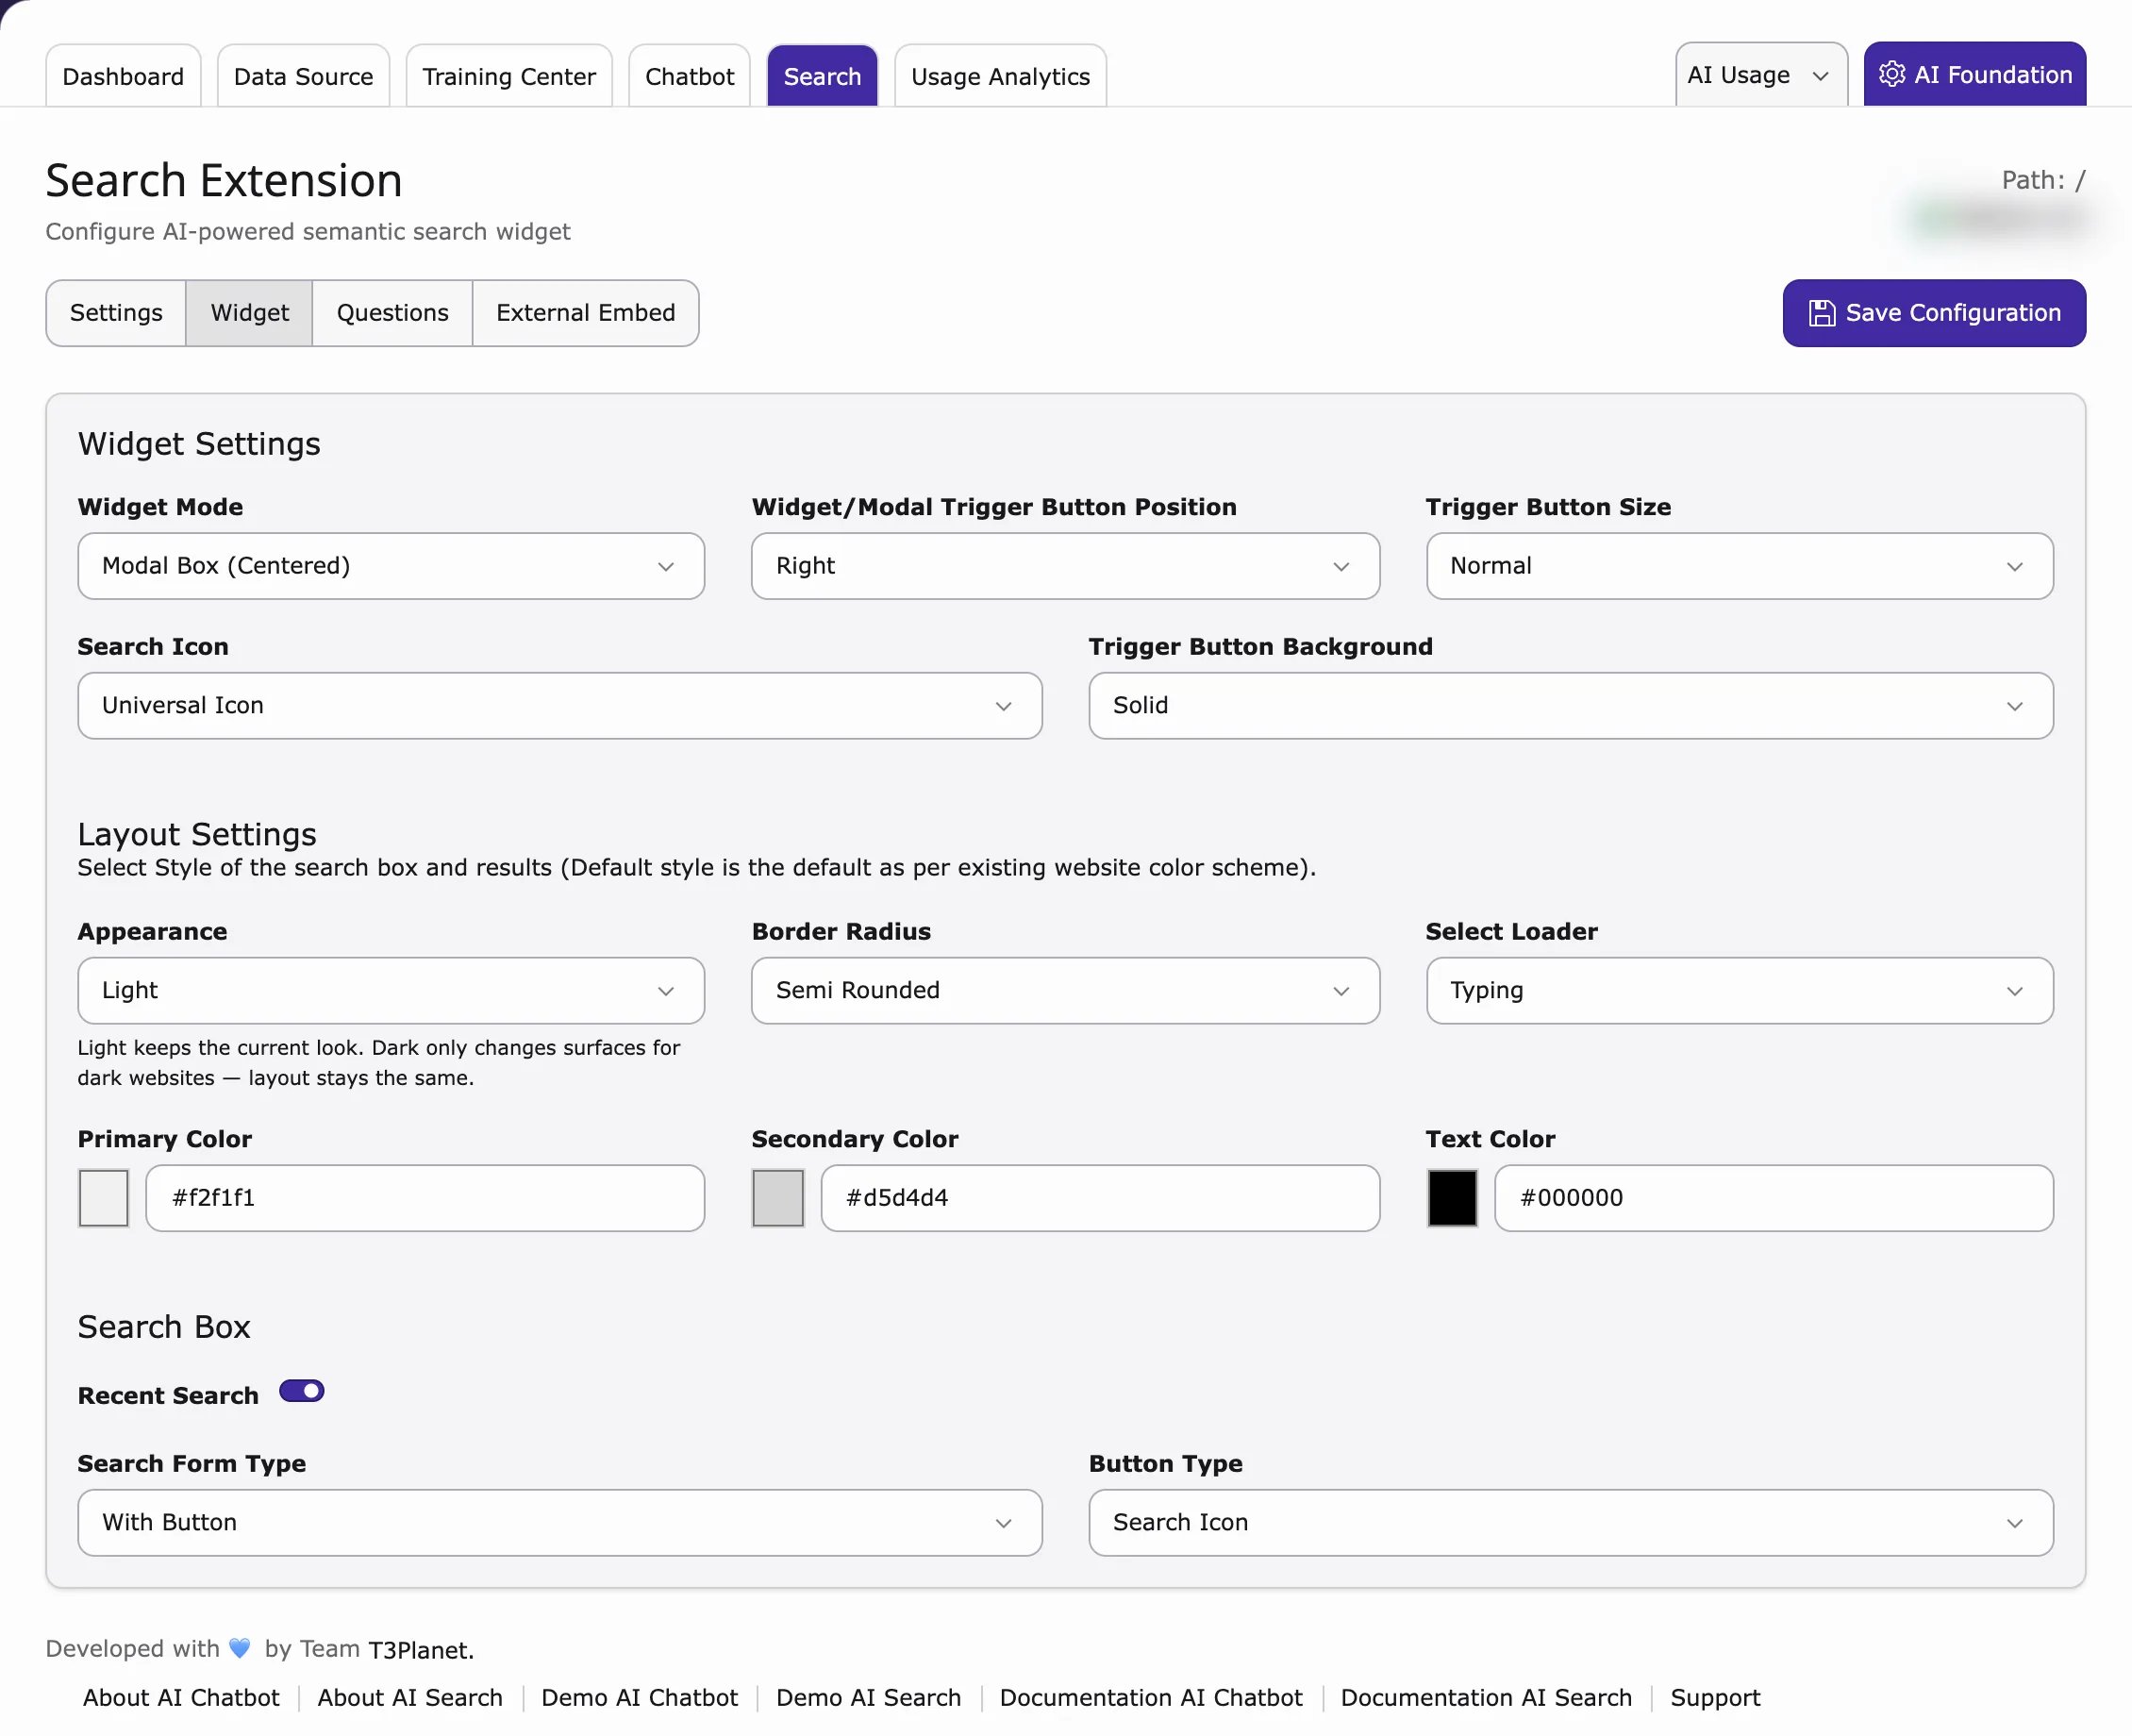Click the Save Configuration button
This screenshot has height=1736, width=2132.
point(1934,313)
